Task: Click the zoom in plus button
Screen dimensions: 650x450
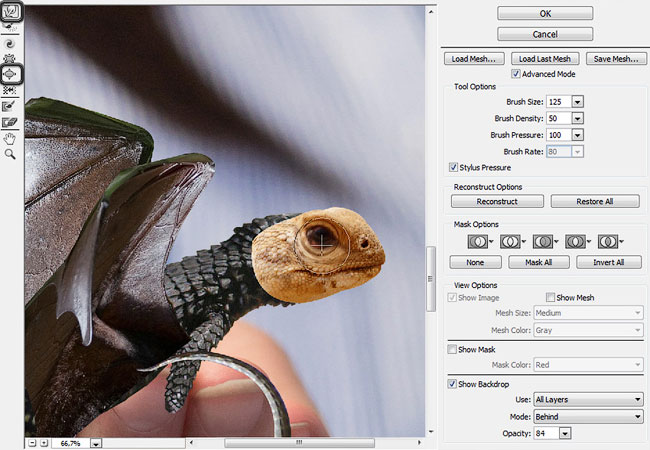Action: [x=44, y=443]
